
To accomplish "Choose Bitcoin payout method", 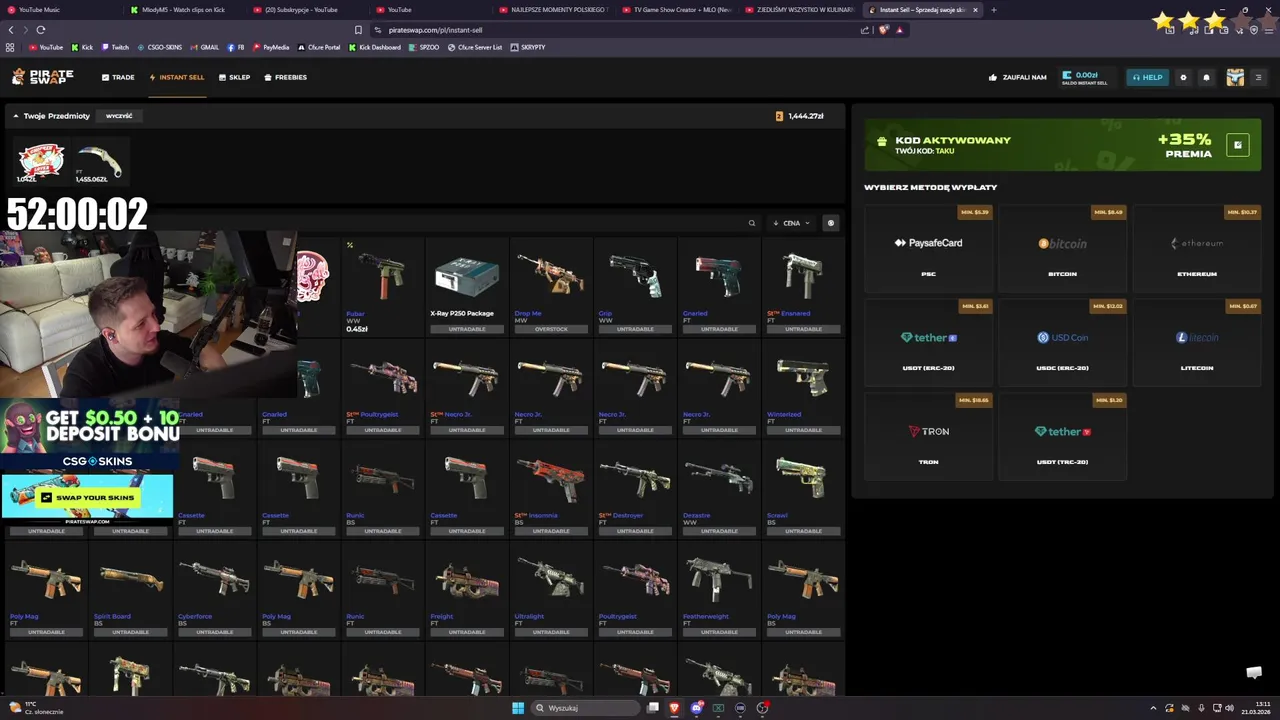I will click(x=1062, y=248).
